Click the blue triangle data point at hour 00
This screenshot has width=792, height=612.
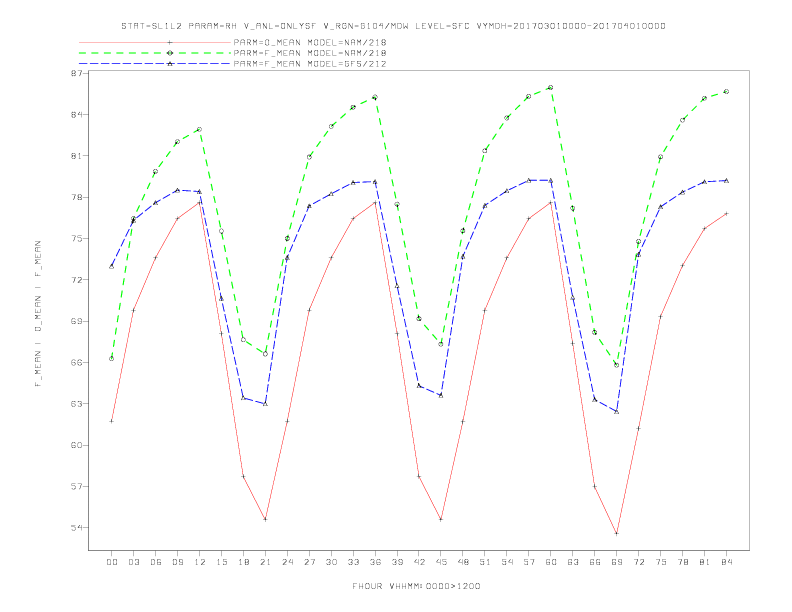pos(112,266)
